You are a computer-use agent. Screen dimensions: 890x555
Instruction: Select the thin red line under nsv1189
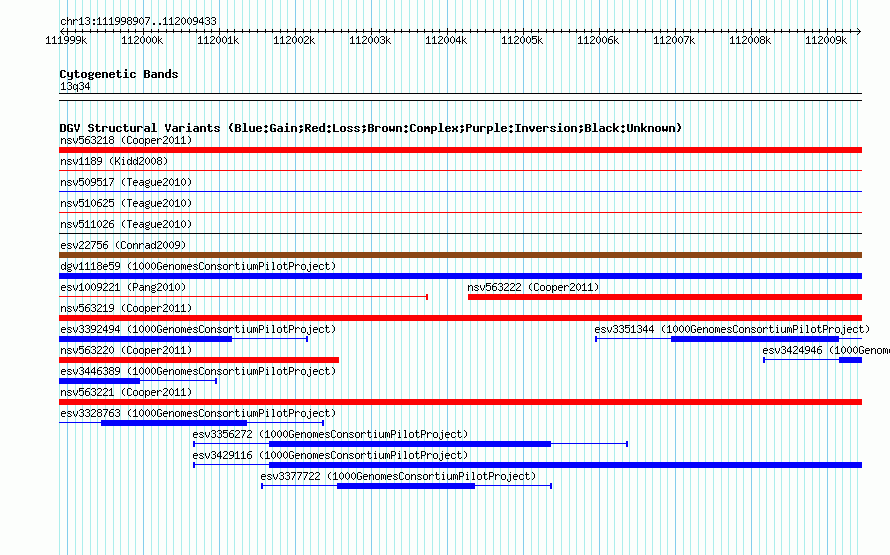tap(460, 170)
